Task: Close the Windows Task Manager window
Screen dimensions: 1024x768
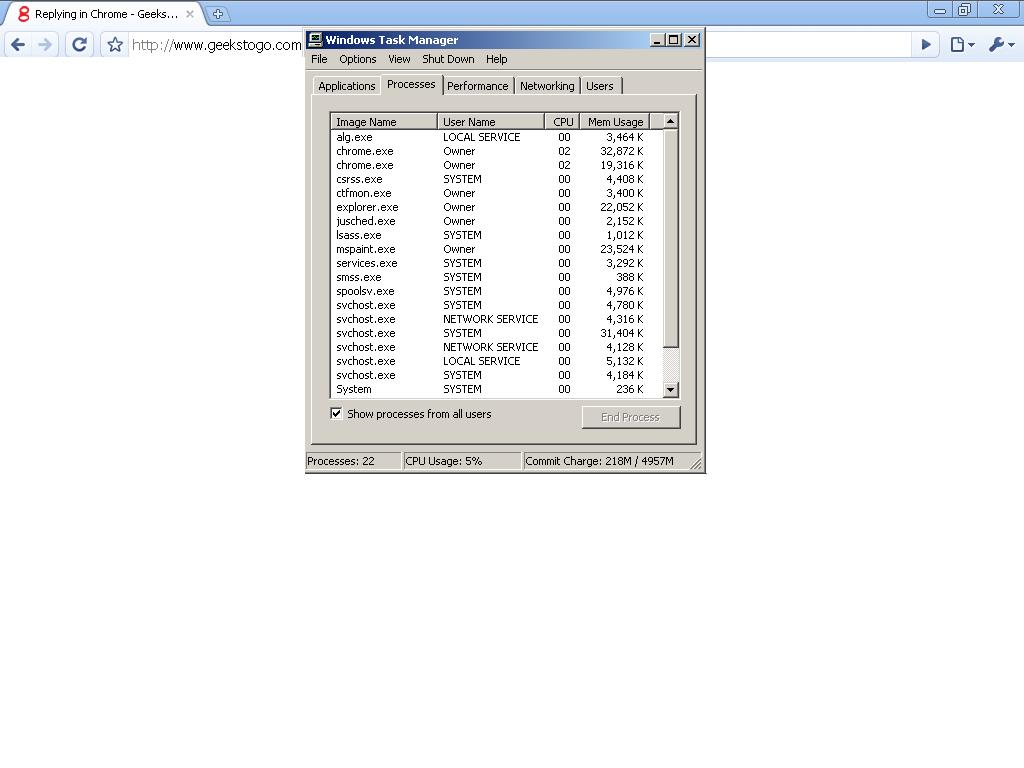Action: tap(692, 40)
